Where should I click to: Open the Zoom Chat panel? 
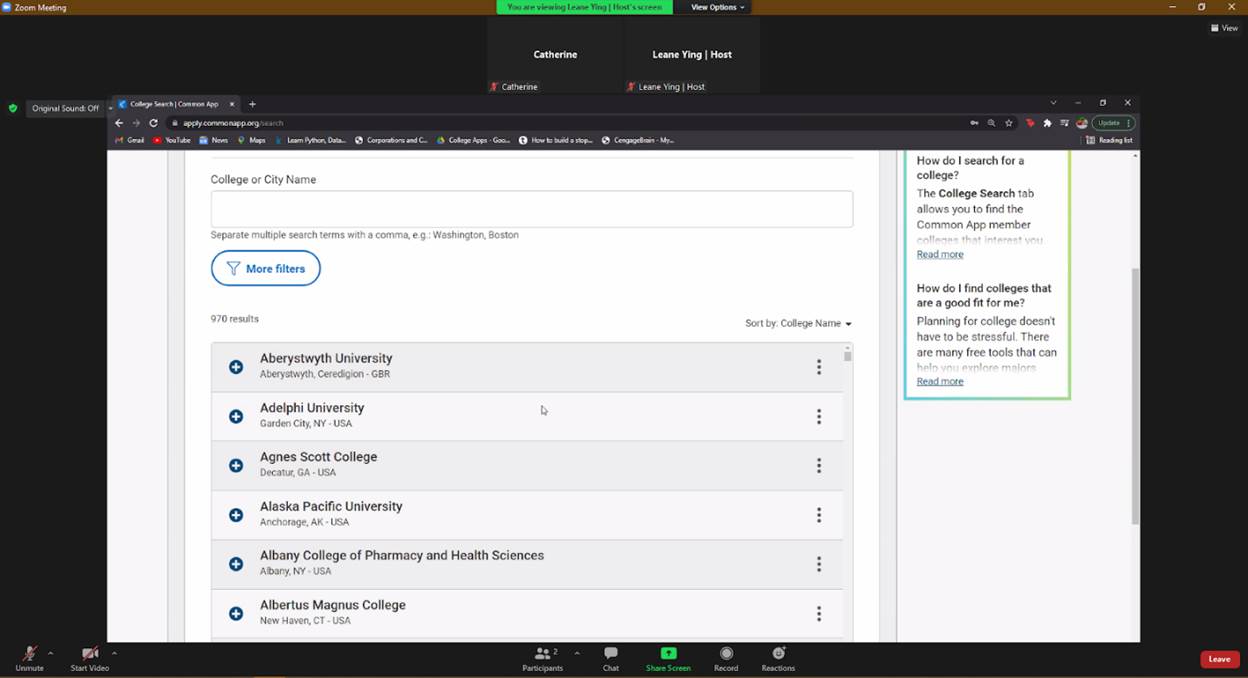[611, 658]
